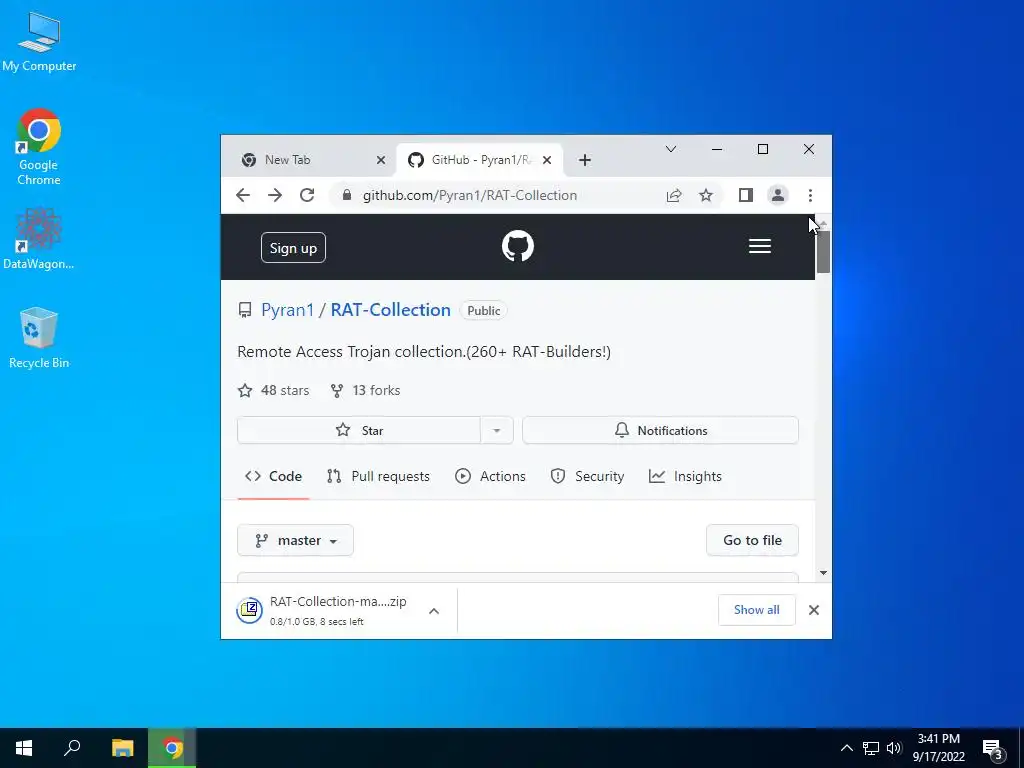This screenshot has width=1024, height=768.
Task: Open the master branch dropdown
Action: (x=296, y=540)
